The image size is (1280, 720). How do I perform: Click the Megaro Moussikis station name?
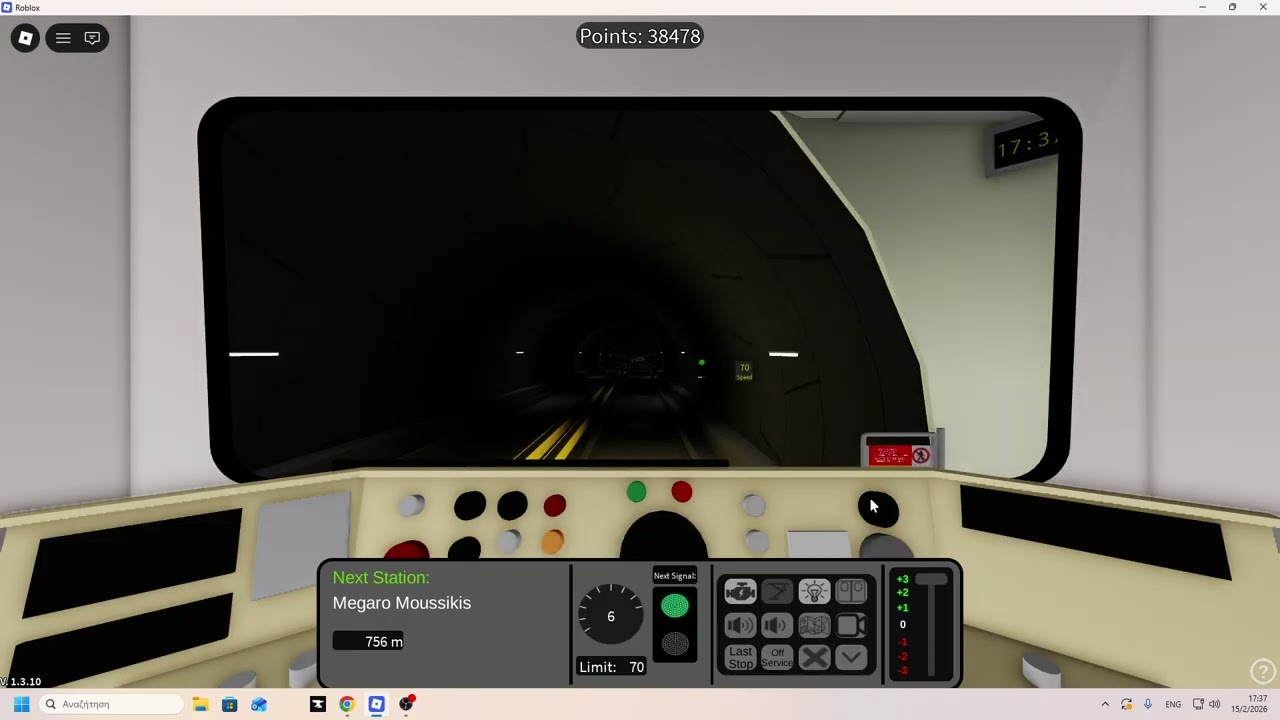point(402,603)
